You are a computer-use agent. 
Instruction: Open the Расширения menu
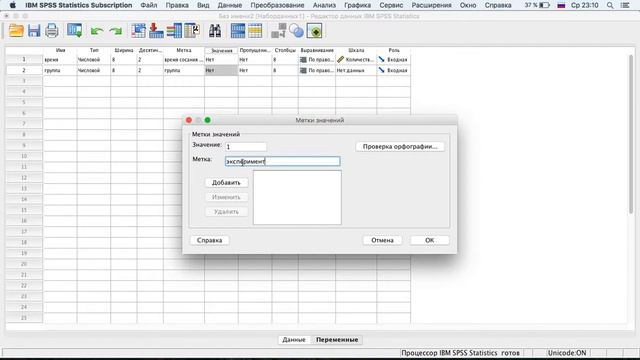(x=431, y=5)
